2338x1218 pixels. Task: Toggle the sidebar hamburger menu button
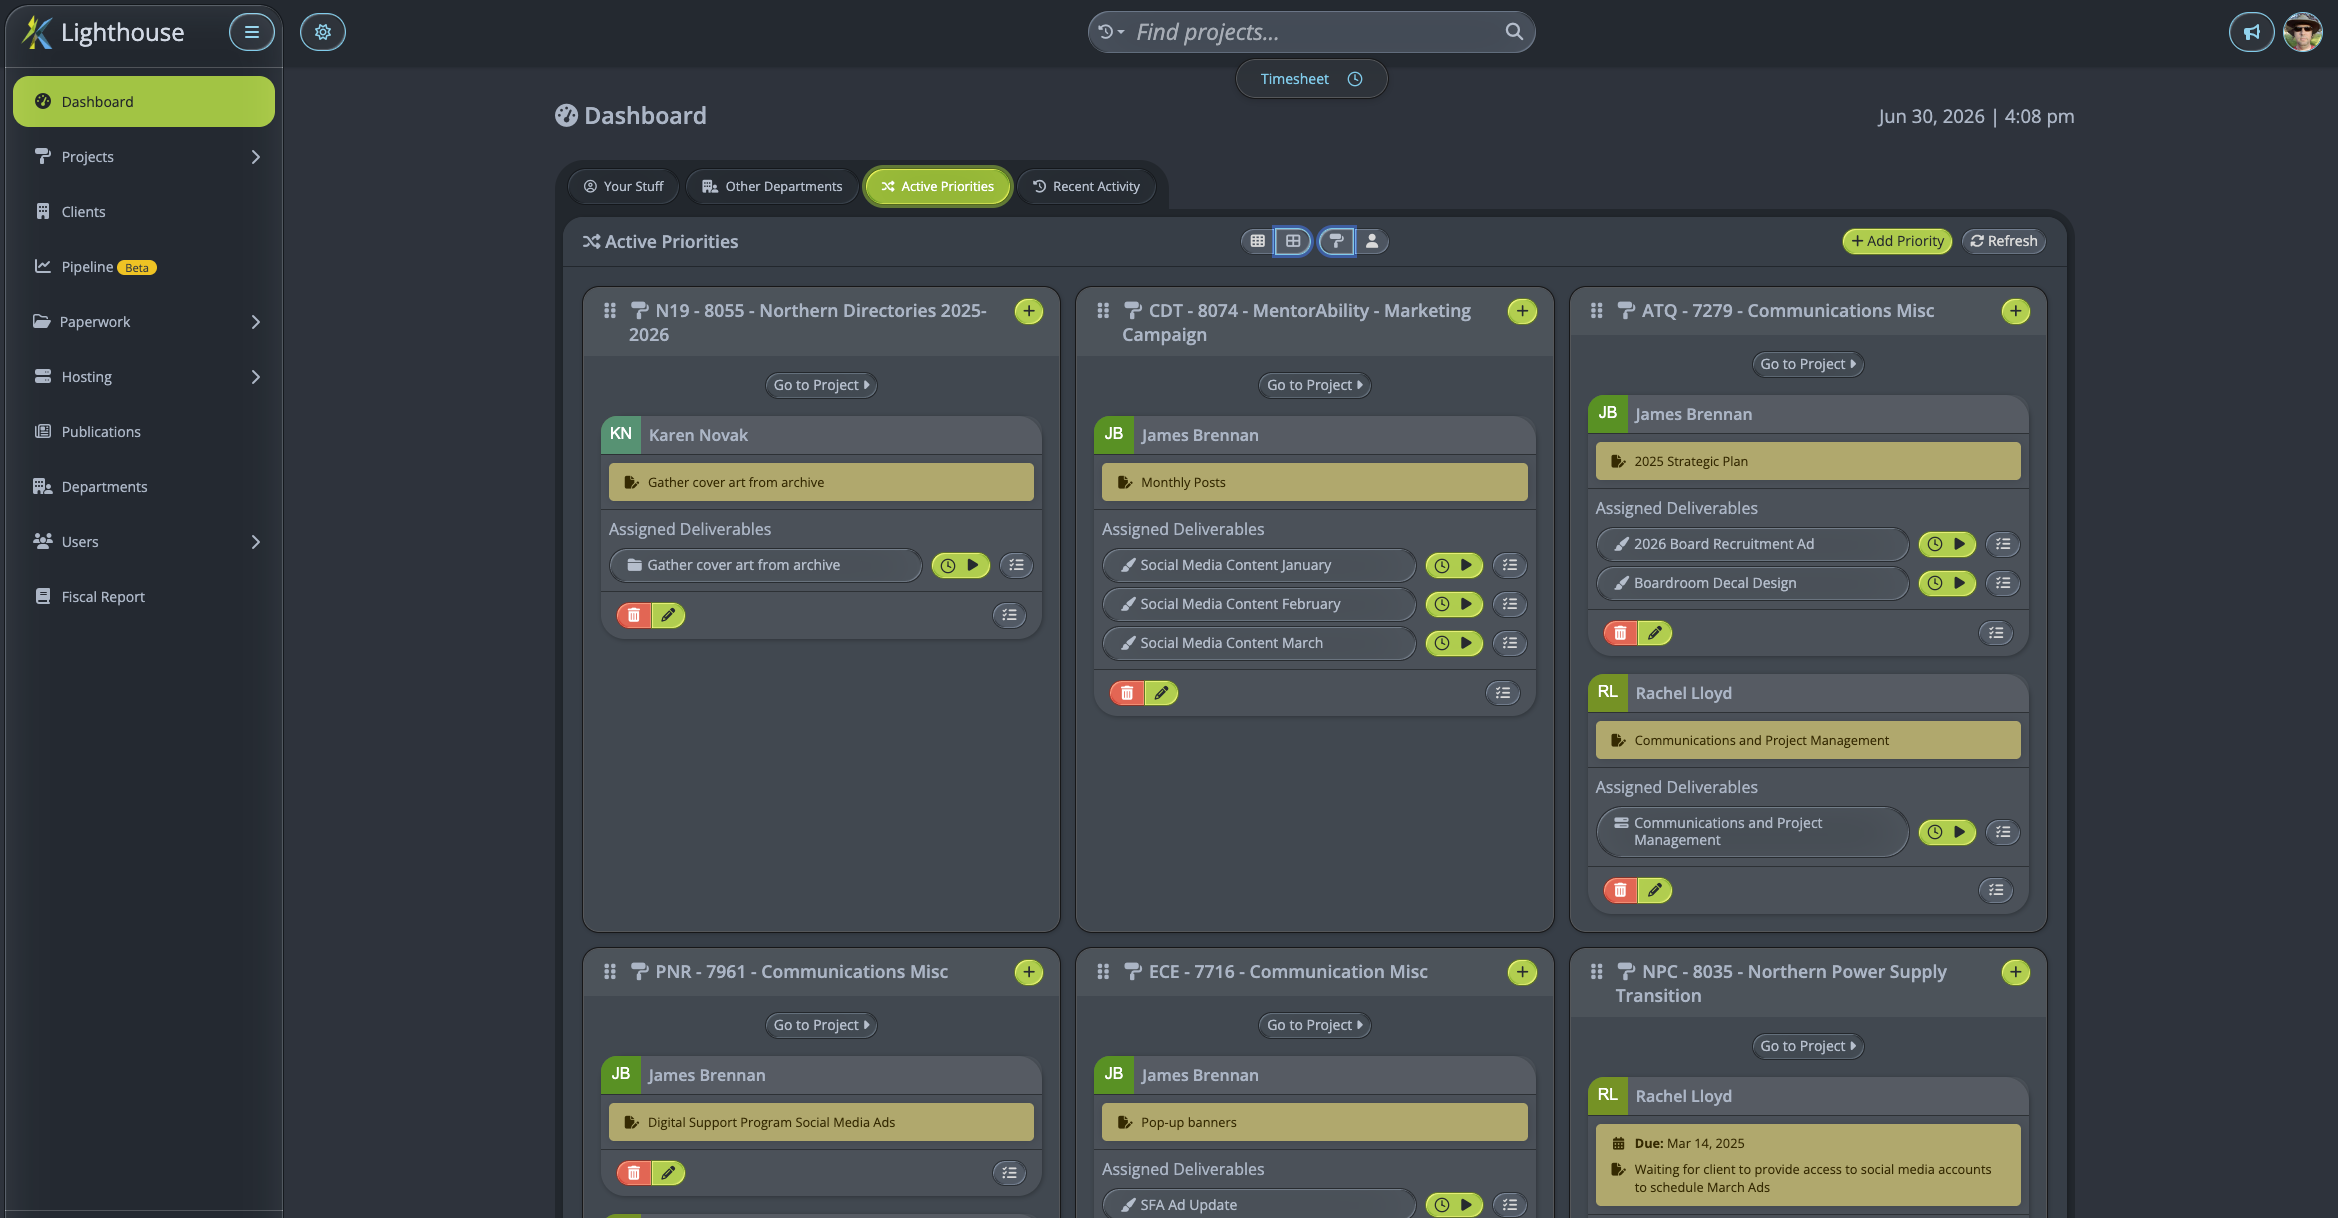point(251,32)
